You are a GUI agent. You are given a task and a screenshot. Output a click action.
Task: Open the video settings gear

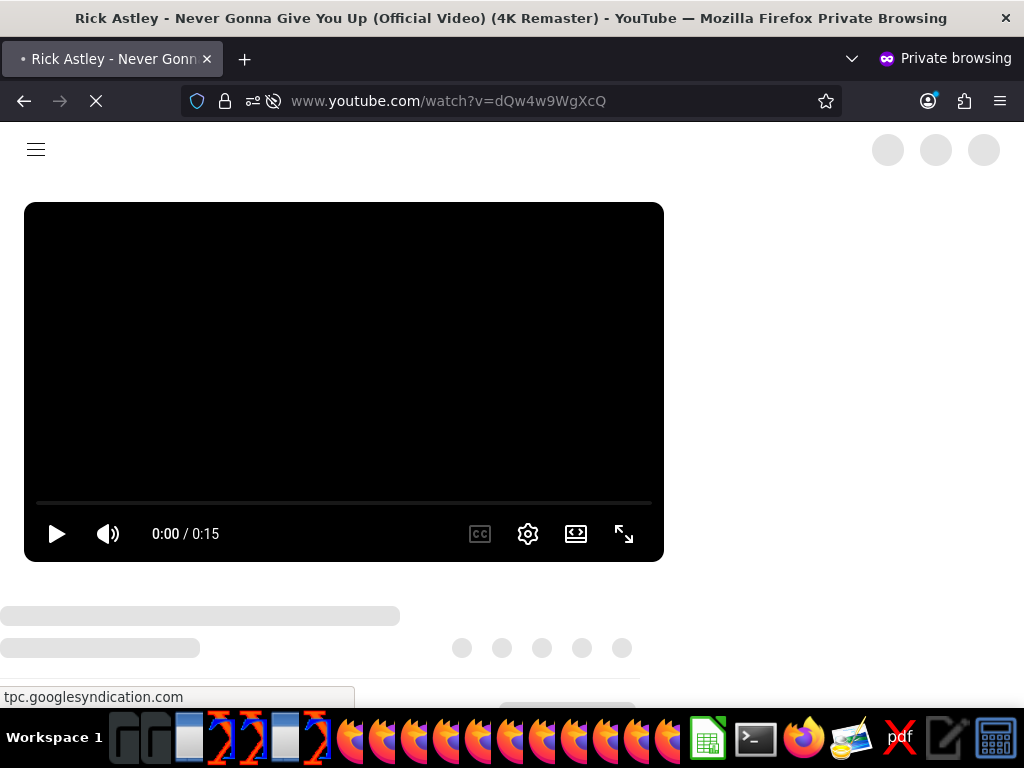click(x=528, y=534)
